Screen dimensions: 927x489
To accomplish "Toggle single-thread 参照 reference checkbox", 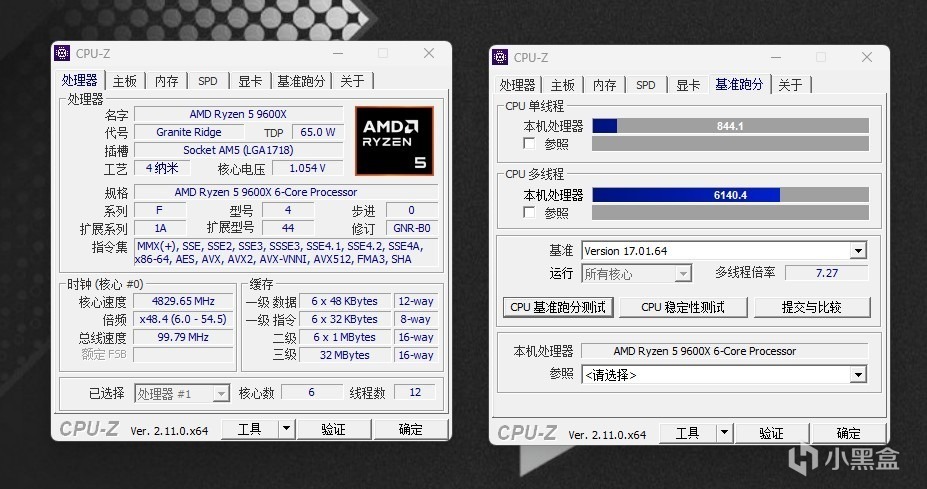I will 529,143.
